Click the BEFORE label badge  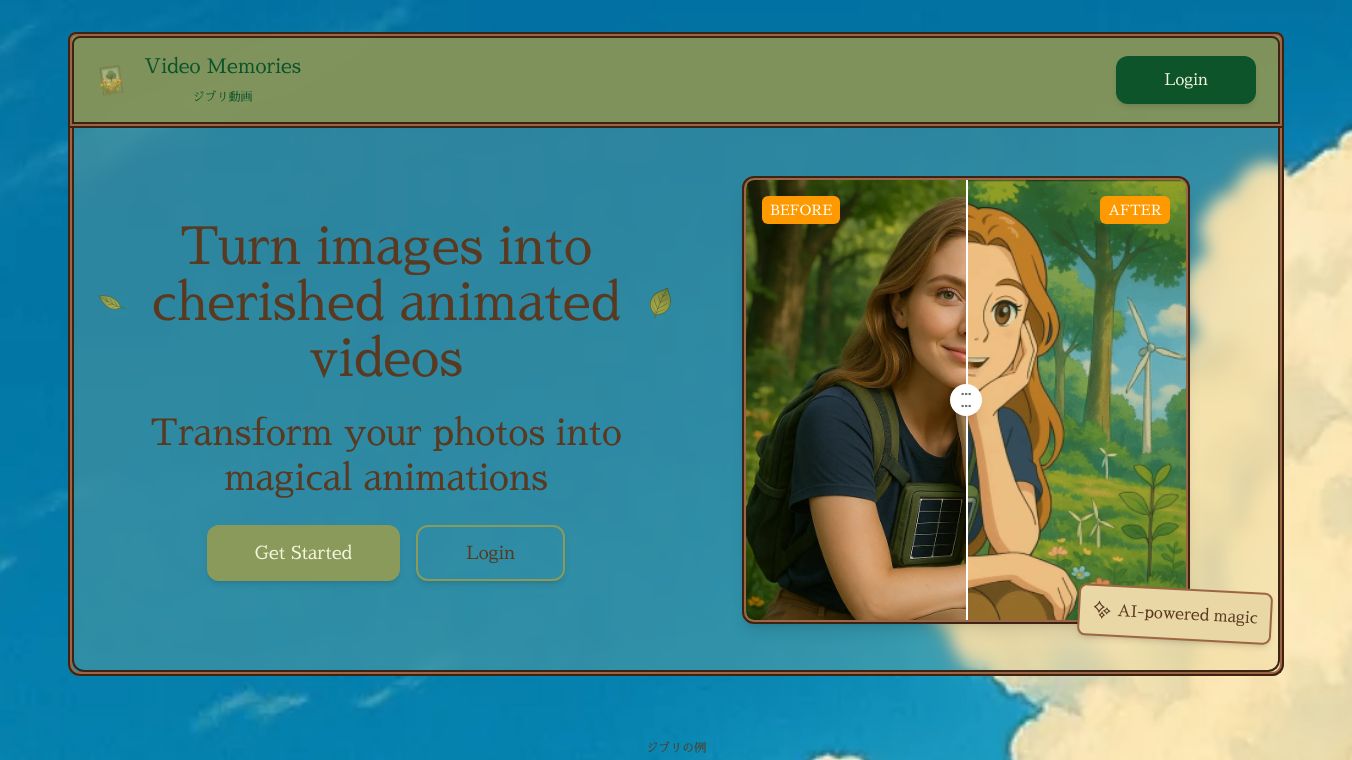click(x=801, y=210)
